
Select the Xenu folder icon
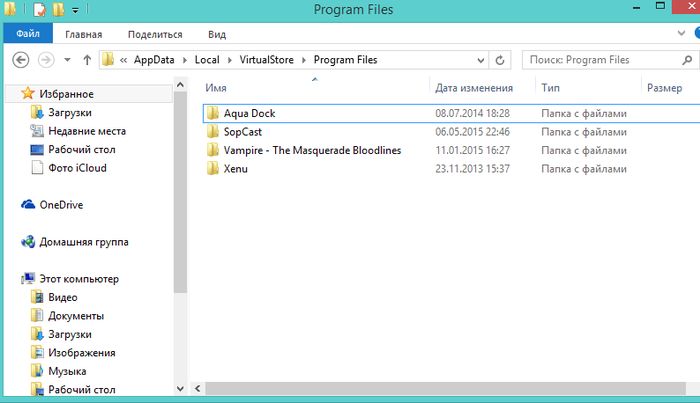click(x=211, y=169)
